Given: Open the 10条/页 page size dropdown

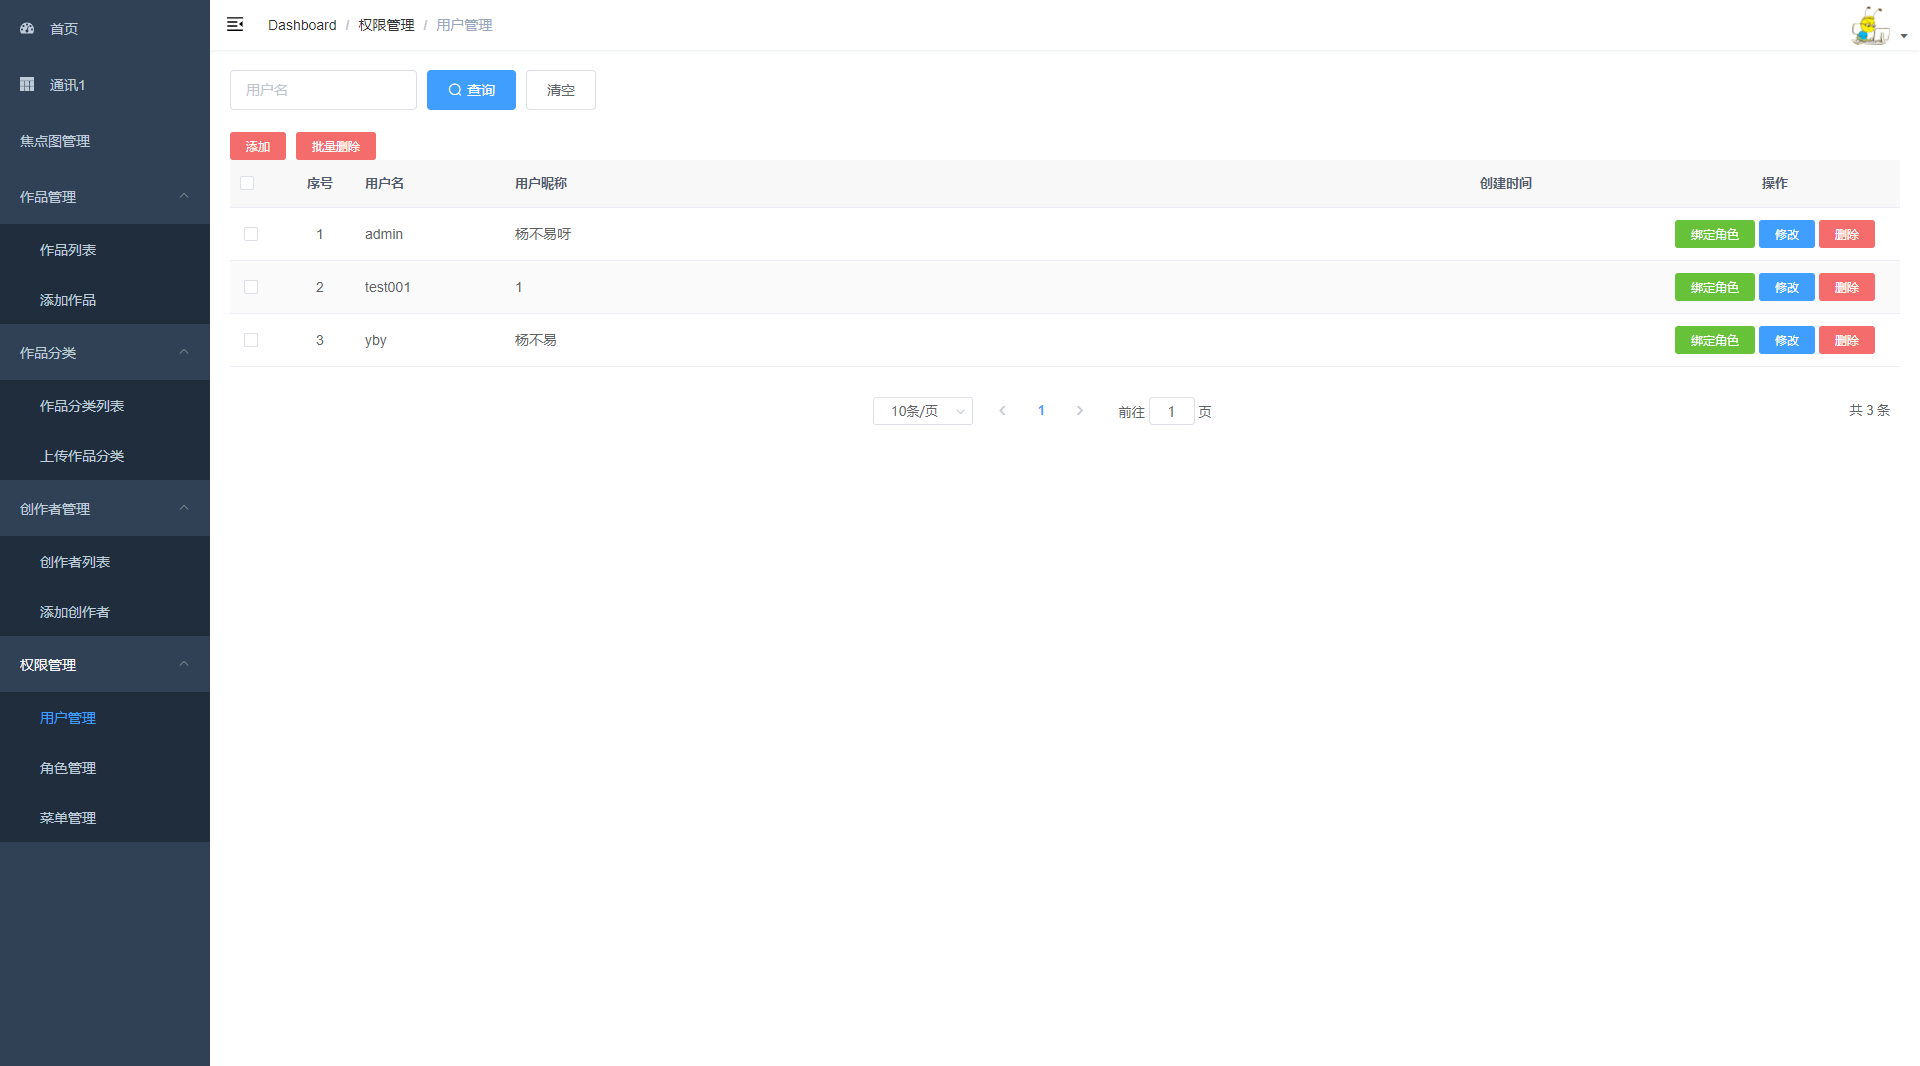Looking at the screenshot, I should click(923, 411).
